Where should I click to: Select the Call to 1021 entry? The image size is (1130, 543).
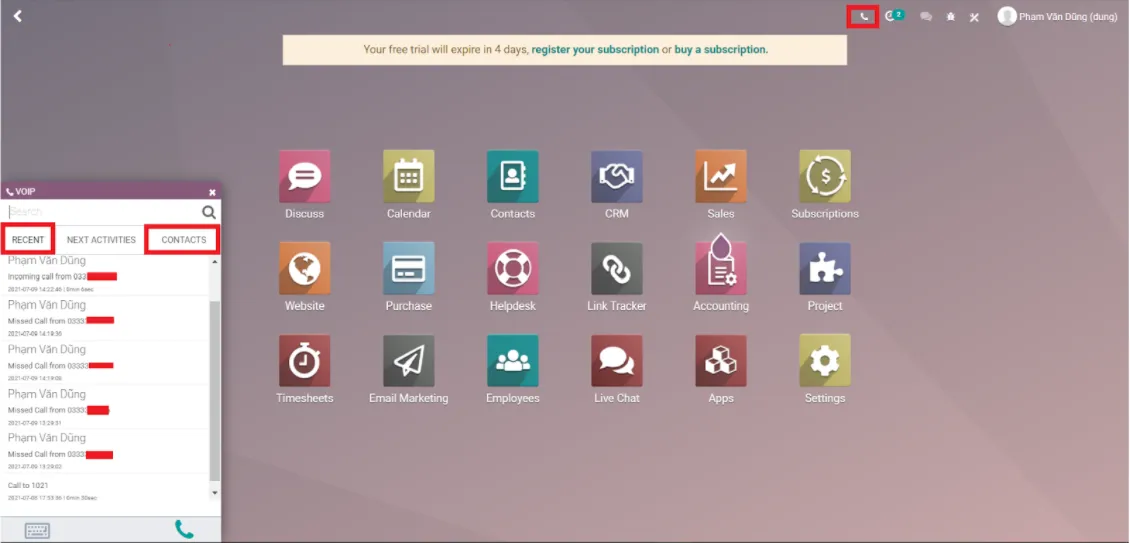click(x=105, y=490)
